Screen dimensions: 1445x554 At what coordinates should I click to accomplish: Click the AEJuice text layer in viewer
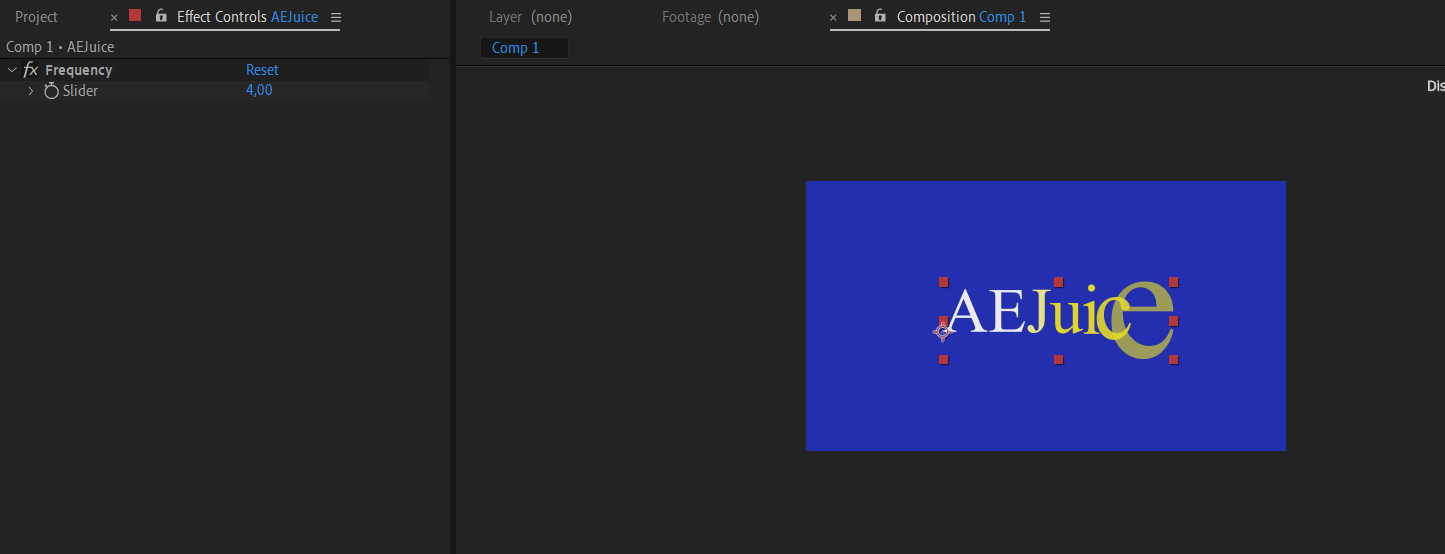tap(1060, 319)
